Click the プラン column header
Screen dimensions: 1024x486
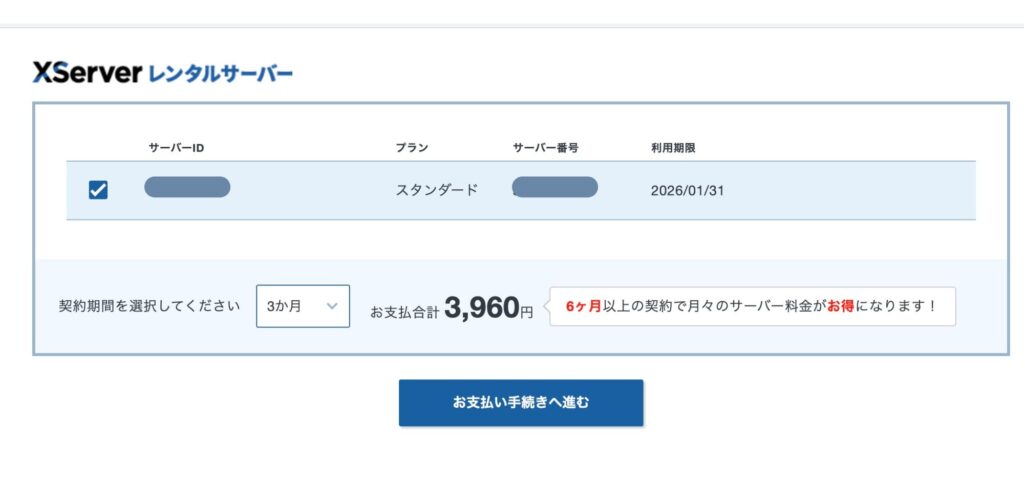point(411,148)
